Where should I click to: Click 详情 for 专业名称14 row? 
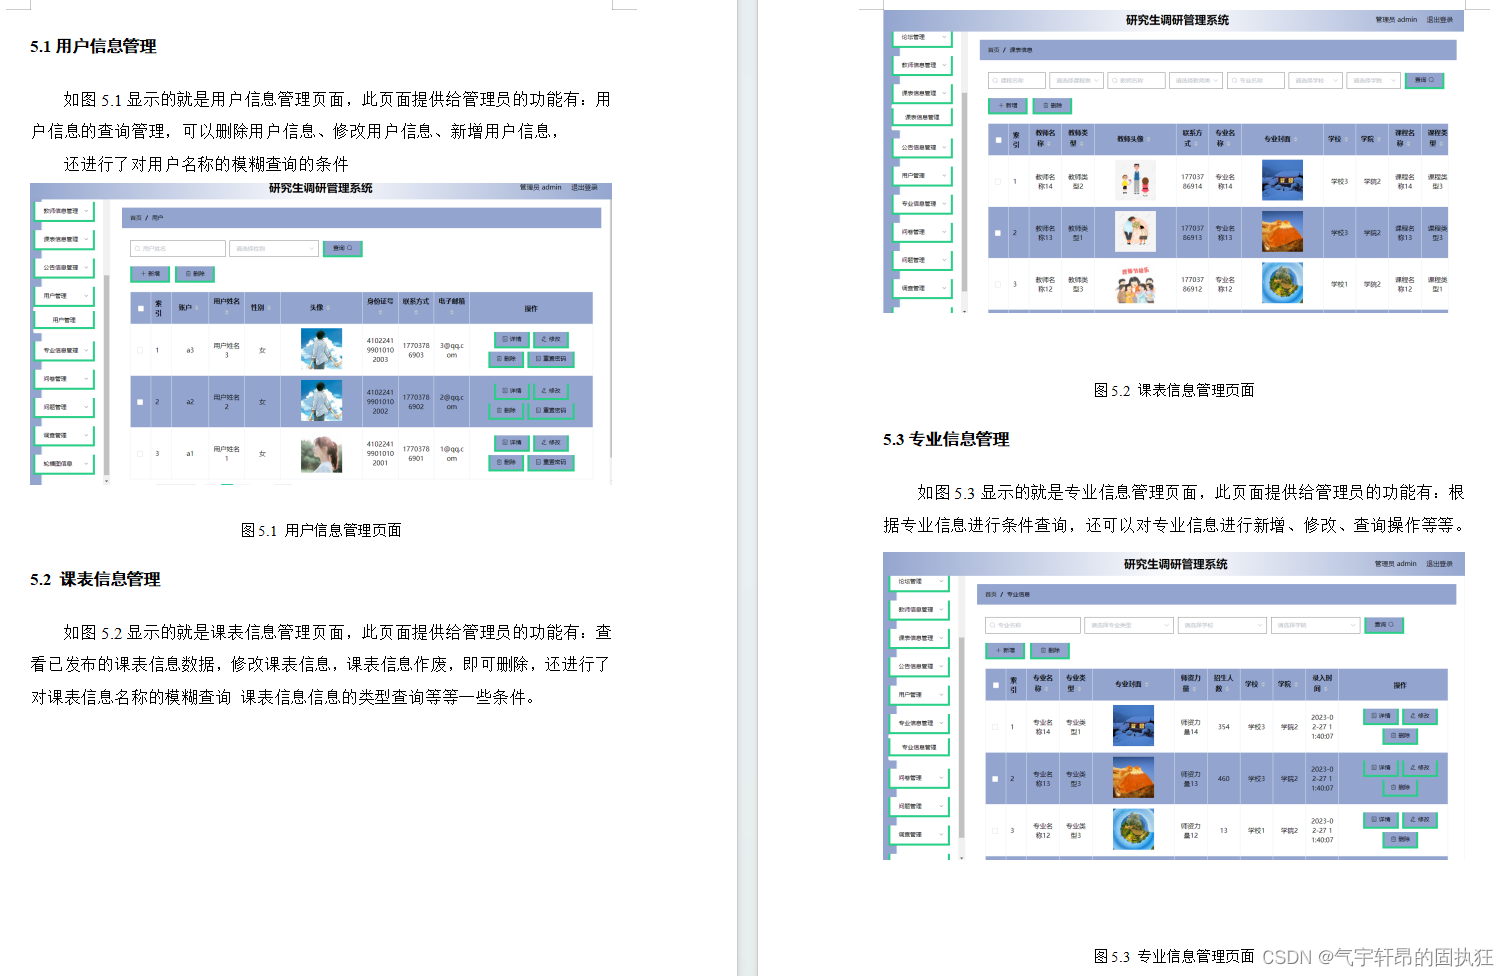pyautogui.click(x=1381, y=716)
